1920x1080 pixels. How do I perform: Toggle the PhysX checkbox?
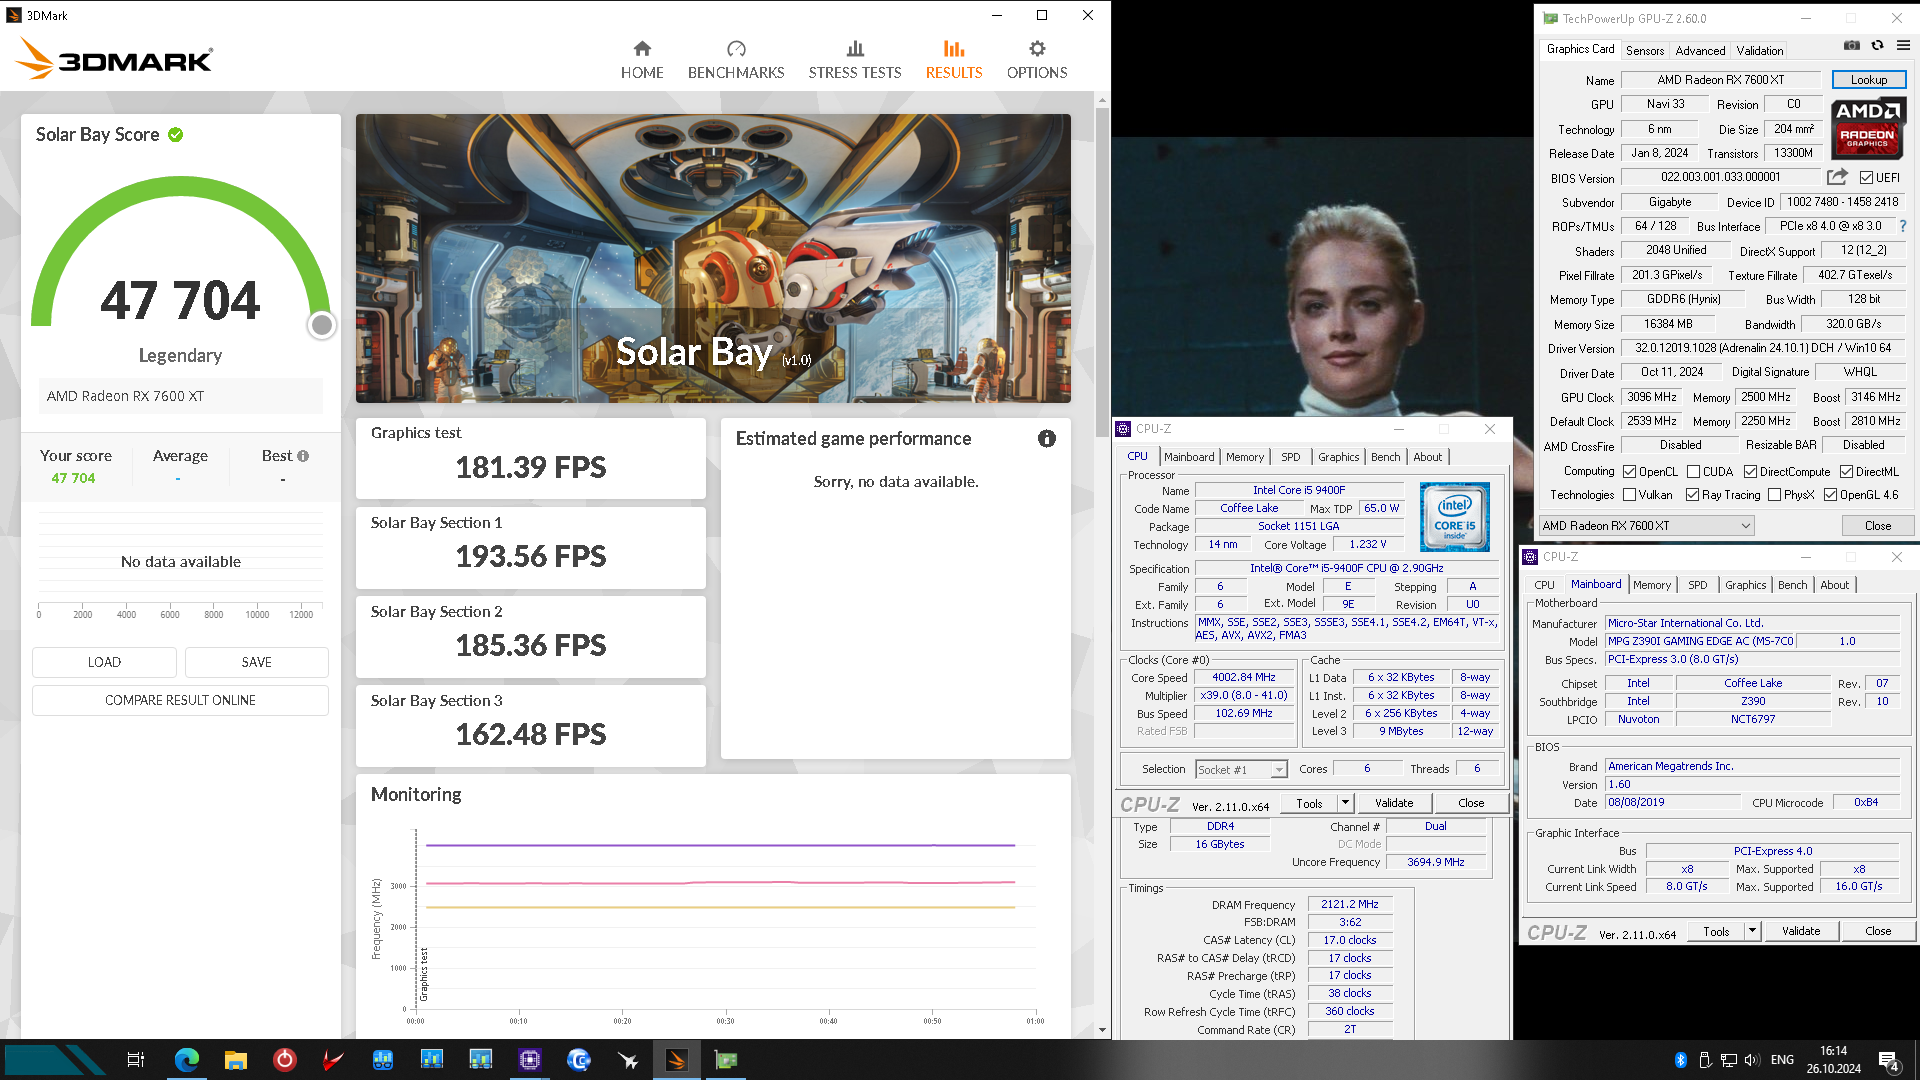(1774, 495)
